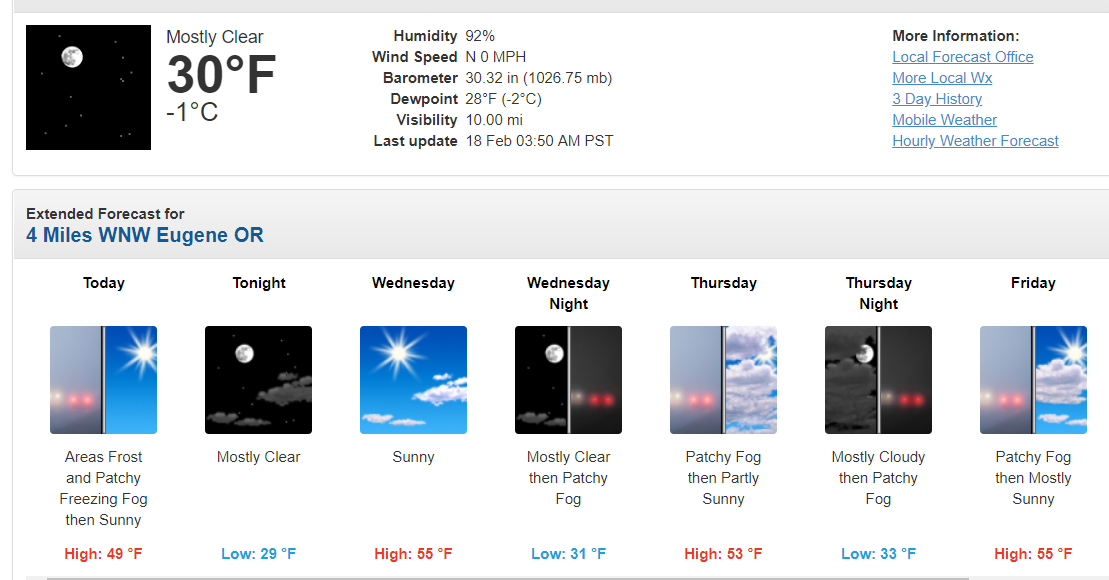This screenshot has height=580, width=1109.
Task: Click Friday's Patchy Fog forecast icon
Action: click(1033, 380)
